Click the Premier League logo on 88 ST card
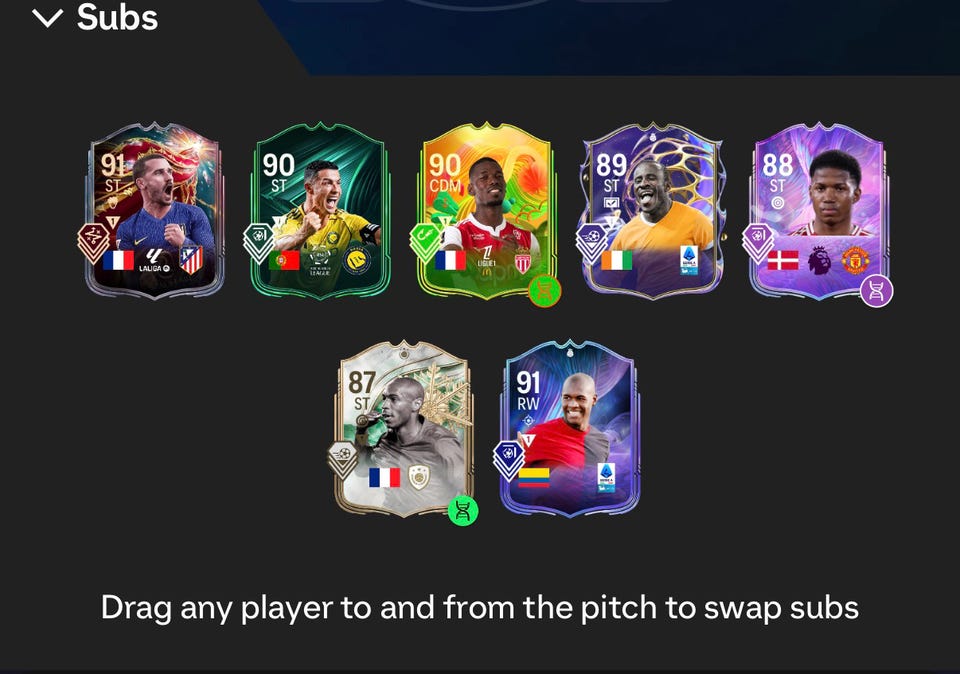The width and height of the screenshot is (960, 674). coord(819,261)
